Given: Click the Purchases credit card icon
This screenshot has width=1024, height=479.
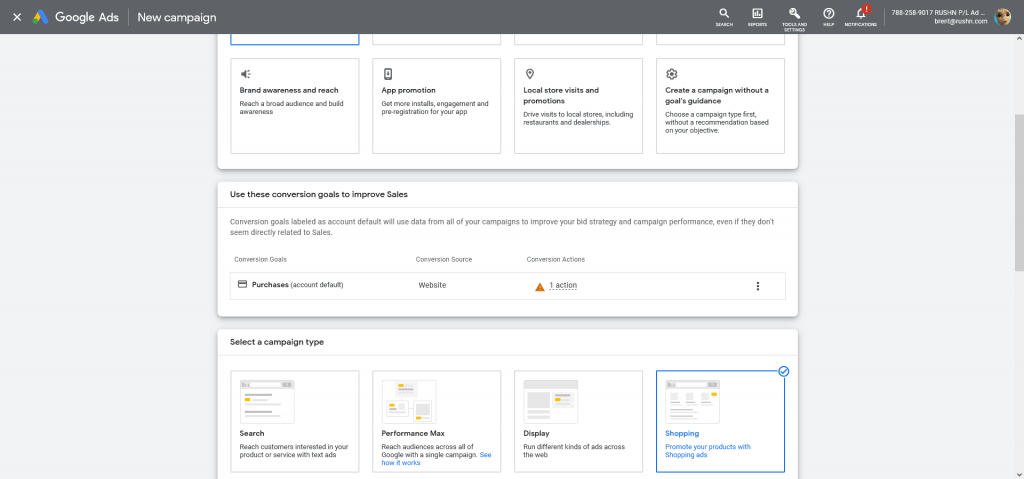Looking at the screenshot, I should pos(242,284).
